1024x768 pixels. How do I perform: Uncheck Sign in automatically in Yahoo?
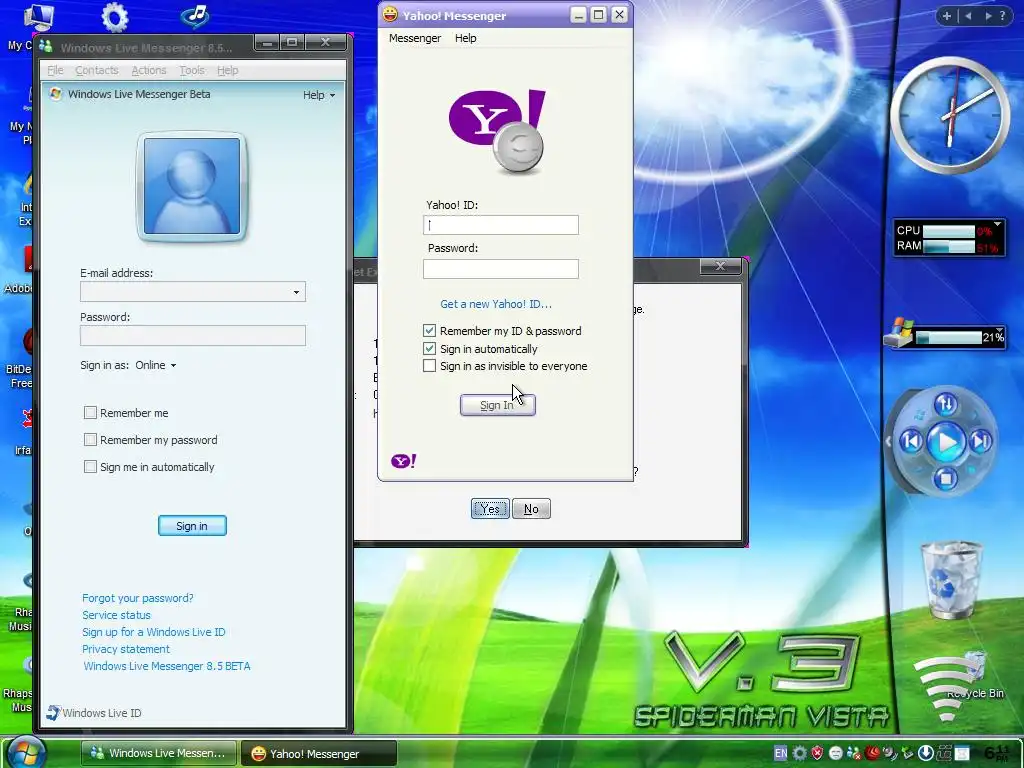[x=429, y=349]
